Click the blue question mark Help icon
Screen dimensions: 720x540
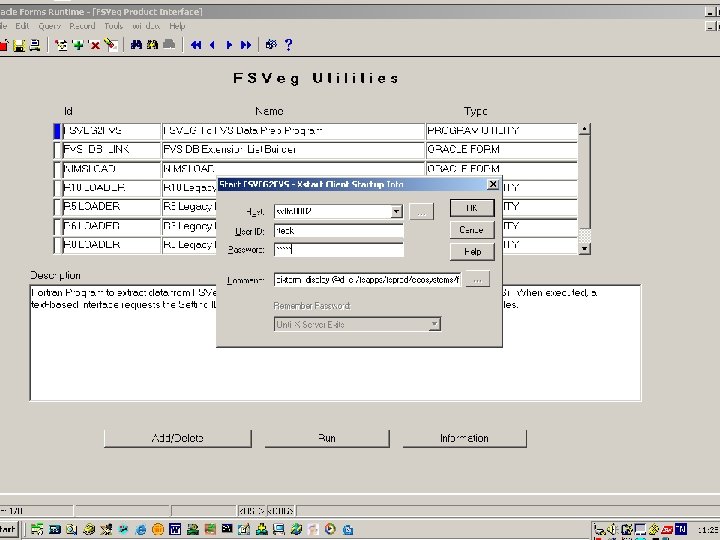[x=289, y=45]
